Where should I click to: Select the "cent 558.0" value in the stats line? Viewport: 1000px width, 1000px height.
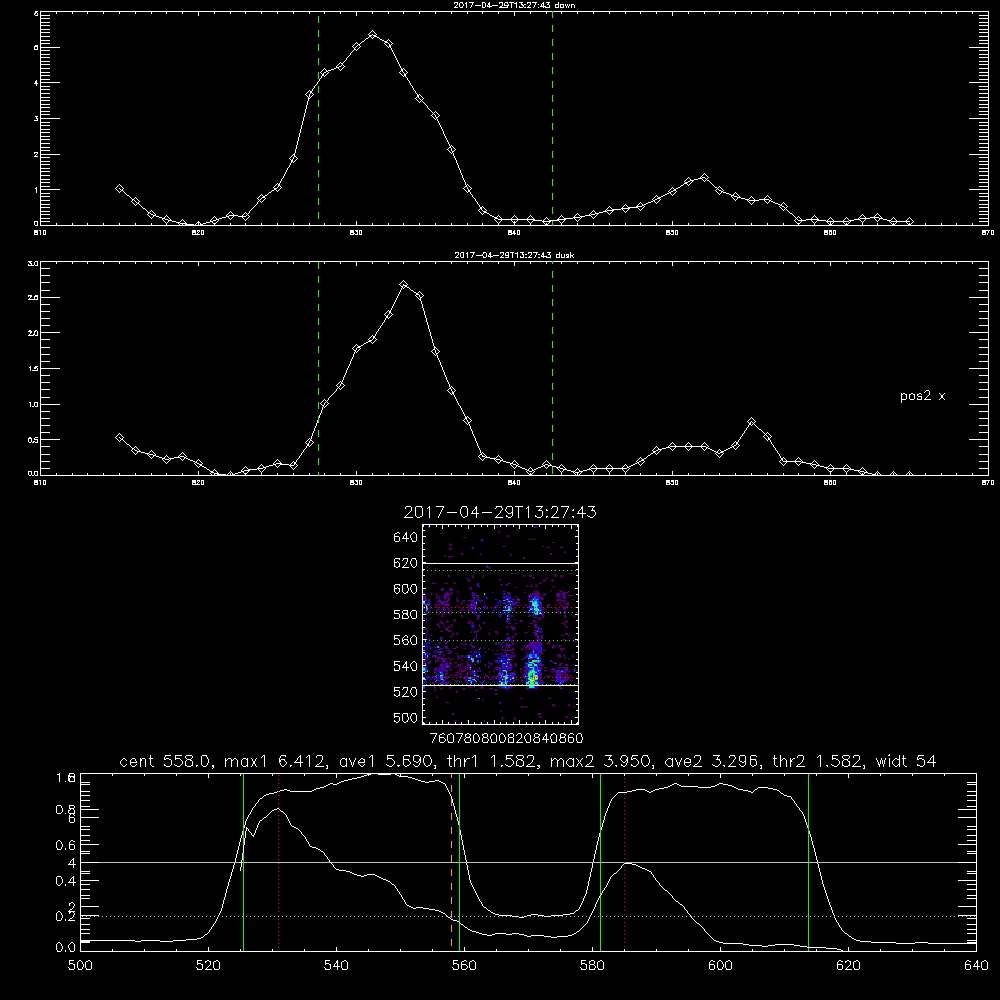(x=165, y=761)
